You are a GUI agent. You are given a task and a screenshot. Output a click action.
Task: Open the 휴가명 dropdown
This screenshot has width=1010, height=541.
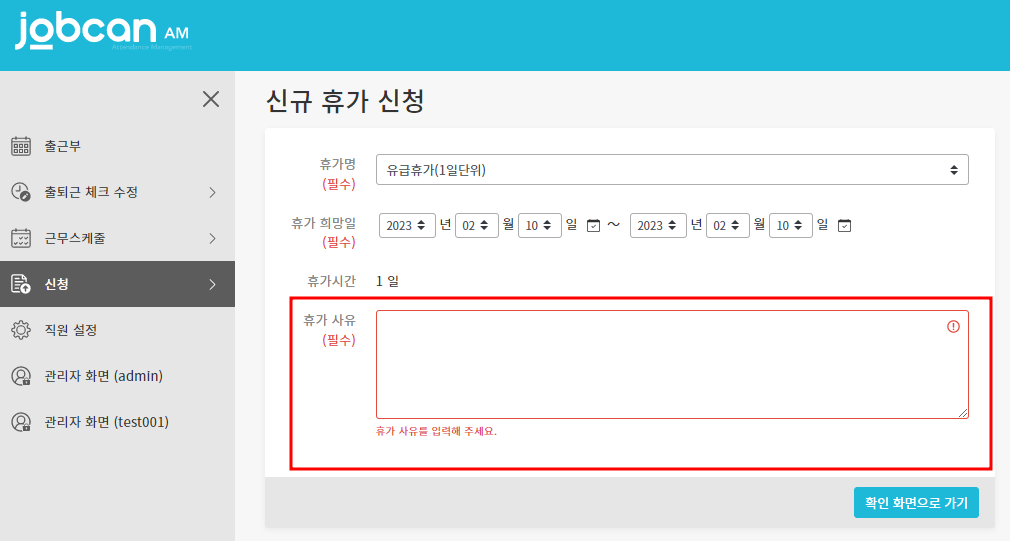click(x=672, y=170)
